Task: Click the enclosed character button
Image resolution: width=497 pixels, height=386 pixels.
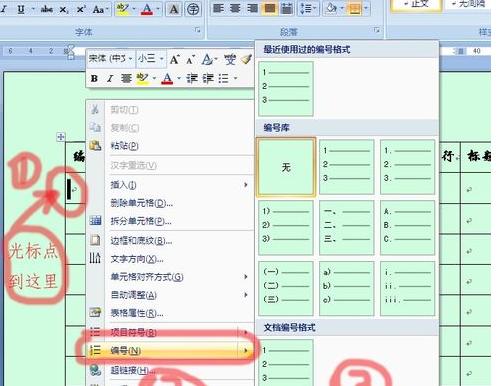Action: (x=193, y=9)
